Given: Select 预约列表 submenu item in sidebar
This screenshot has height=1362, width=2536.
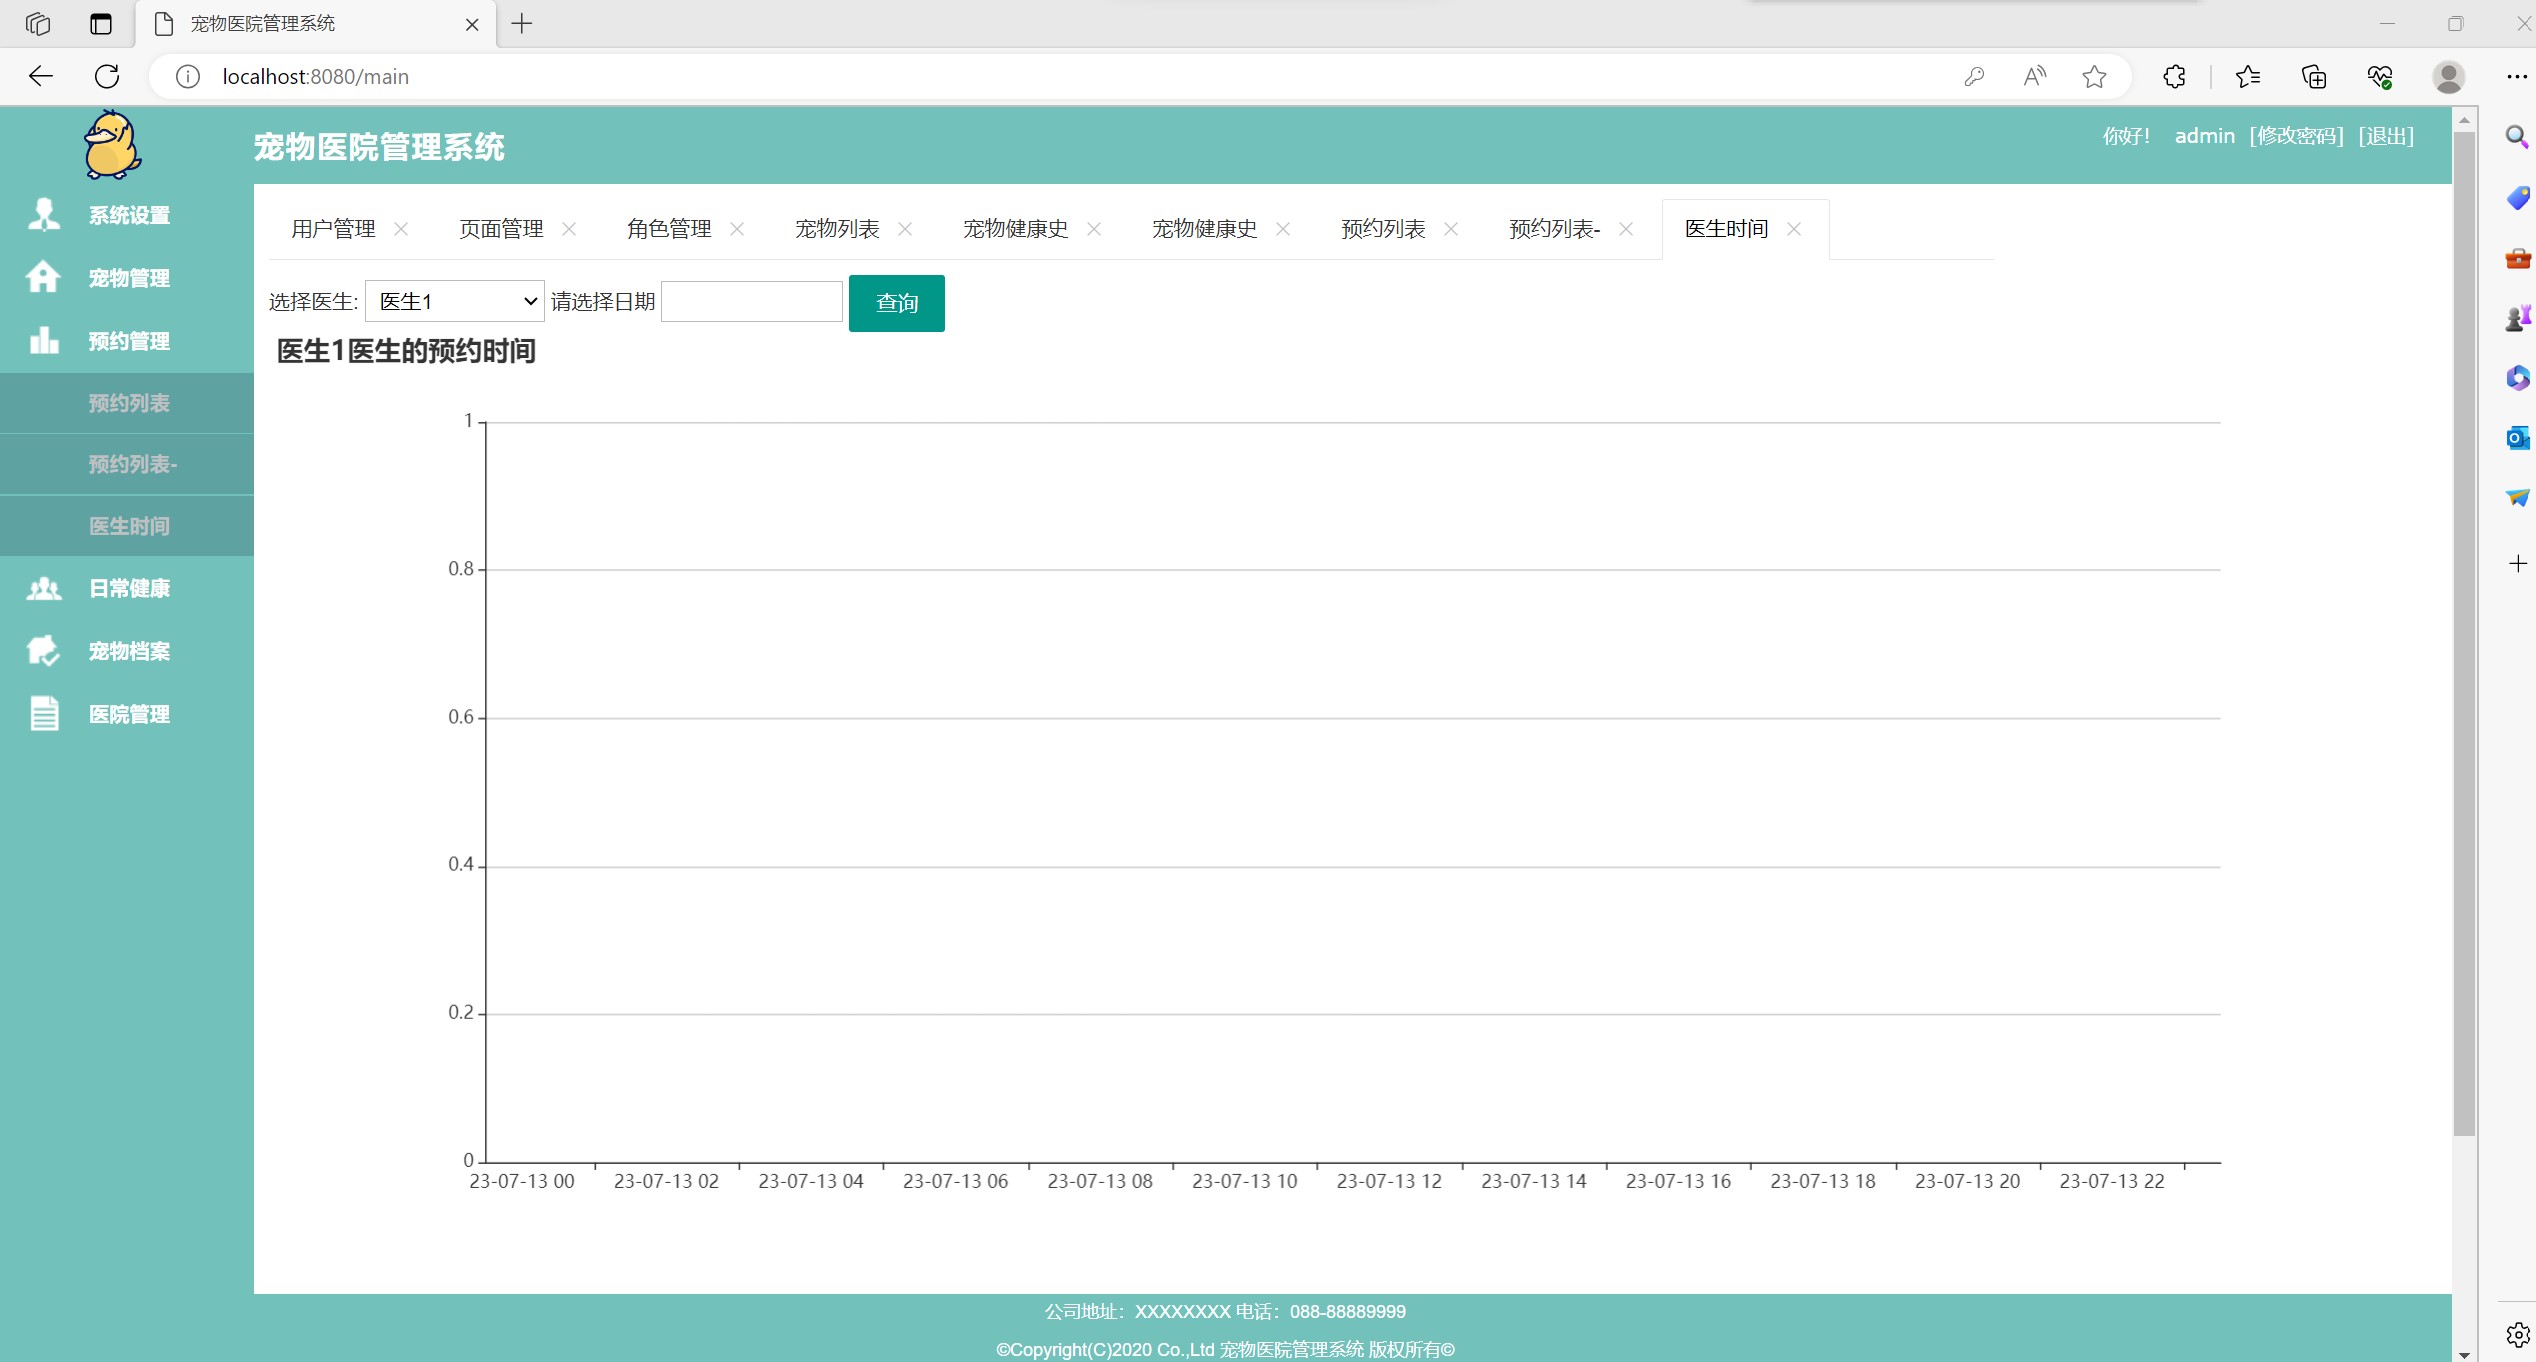Looking at the screenshot, I should click(127, 403).
